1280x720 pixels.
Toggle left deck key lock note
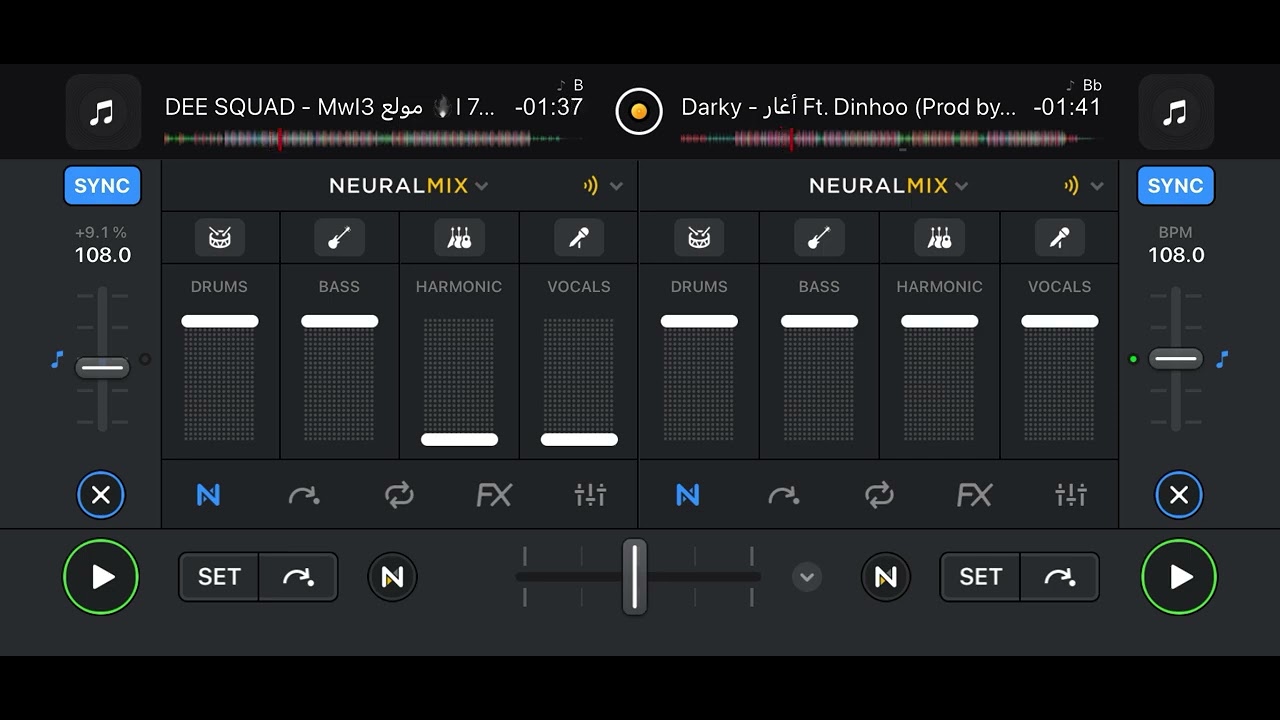point(57,359)
